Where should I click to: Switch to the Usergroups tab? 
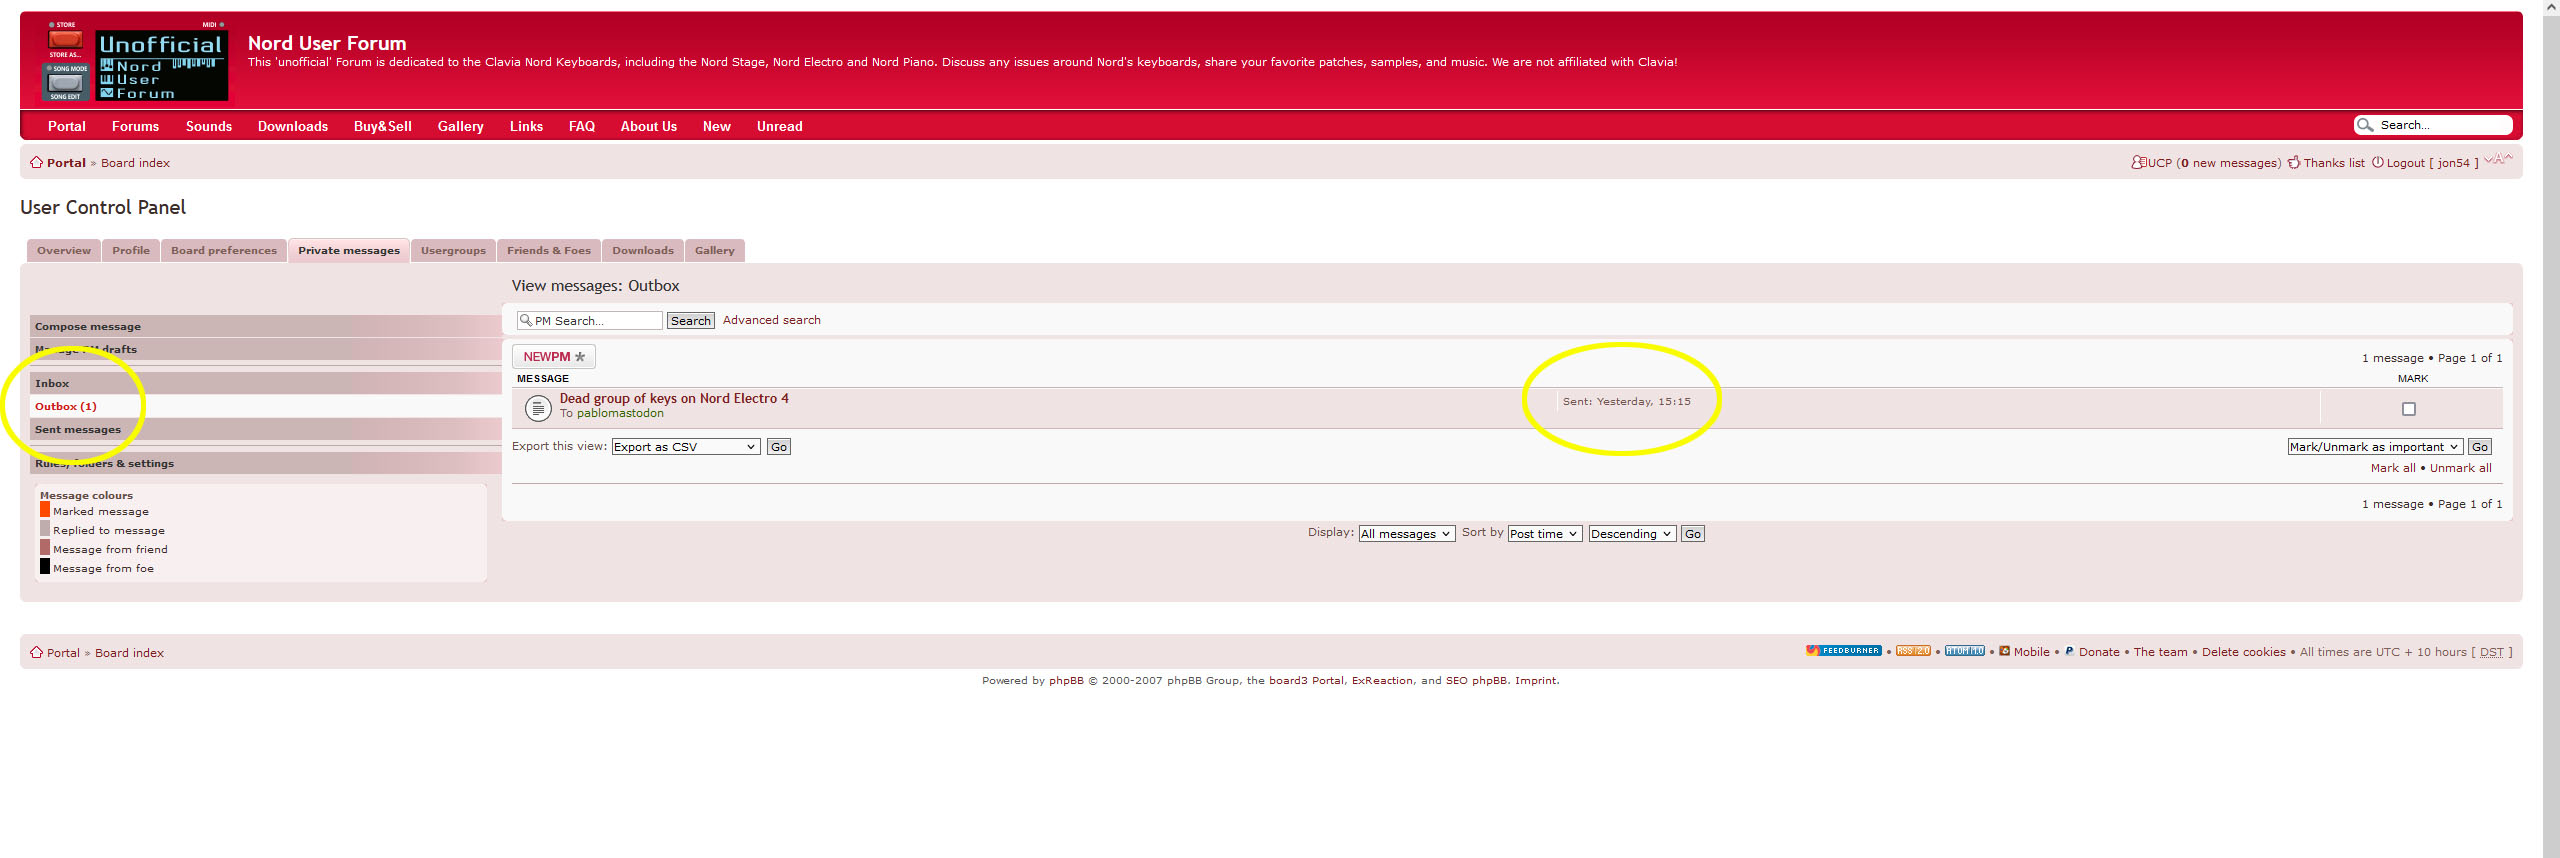[x=453, y=251]
